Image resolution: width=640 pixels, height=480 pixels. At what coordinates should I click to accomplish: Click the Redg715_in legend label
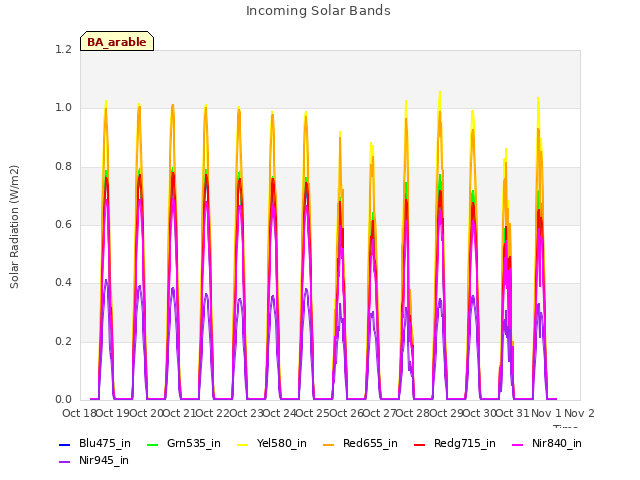(x=465, y=443)
